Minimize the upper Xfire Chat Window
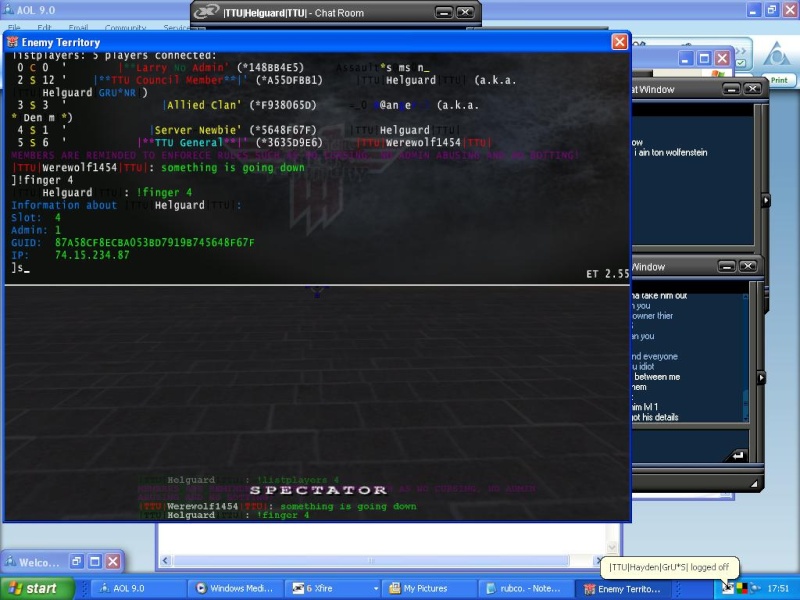Screen dimensions: 800x600 click(x=731, y=89)
